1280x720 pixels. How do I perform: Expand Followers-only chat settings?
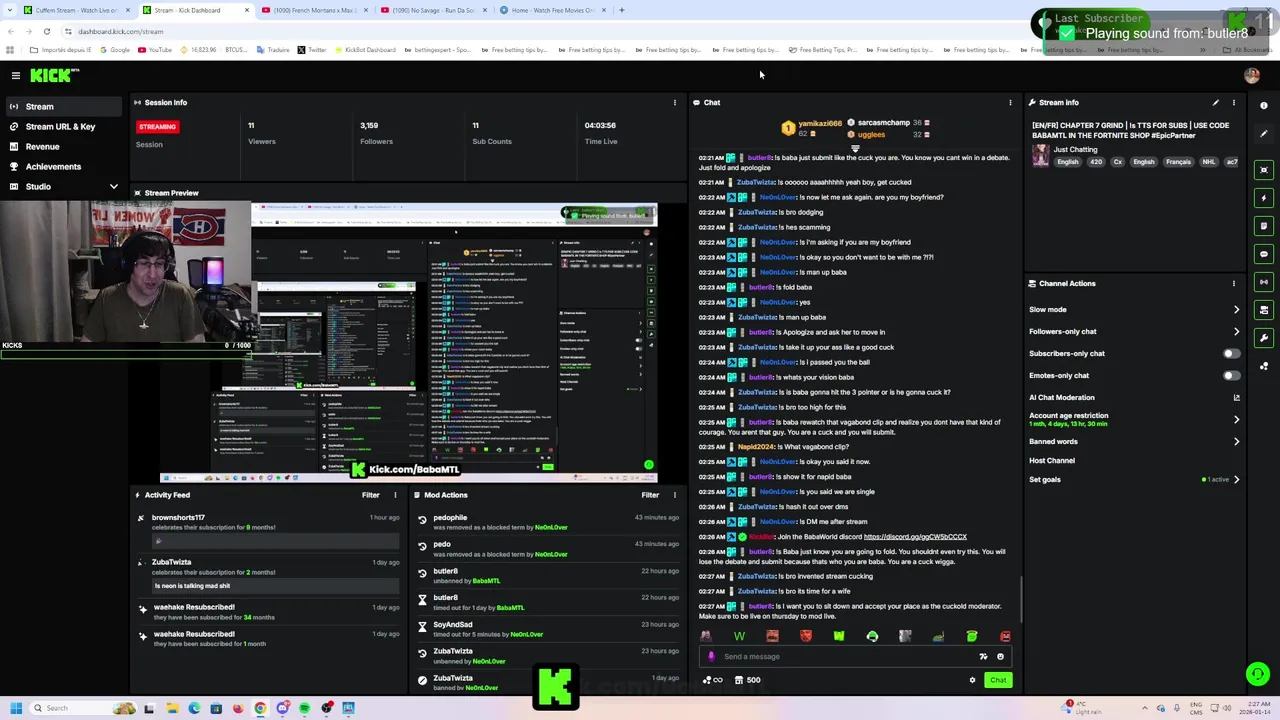[1236, 331]
